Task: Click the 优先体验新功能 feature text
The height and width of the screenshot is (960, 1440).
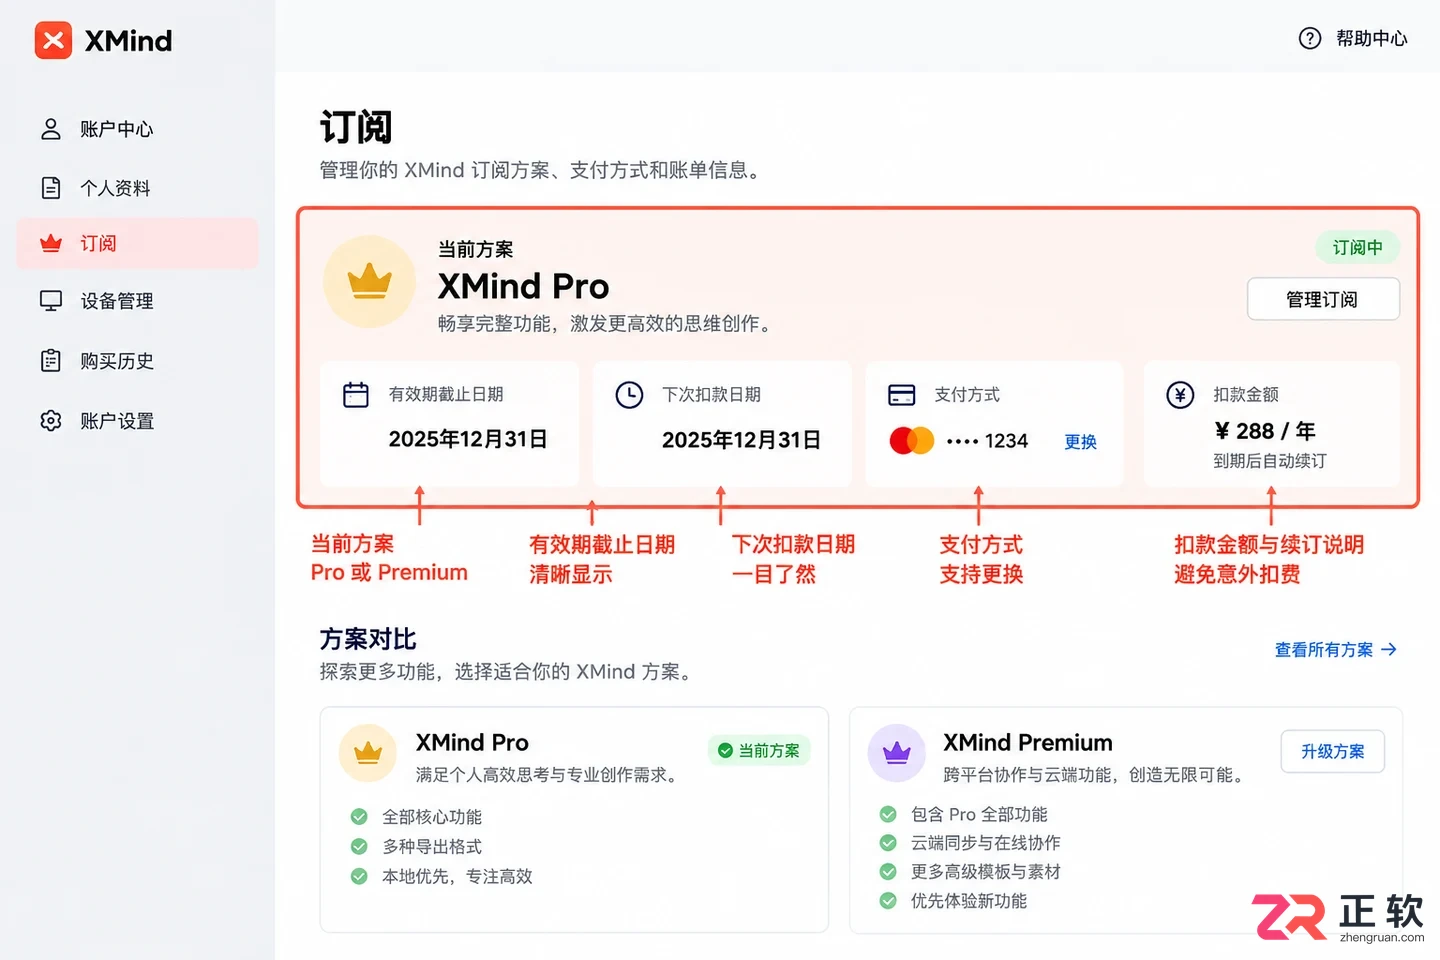Action: 969,901
